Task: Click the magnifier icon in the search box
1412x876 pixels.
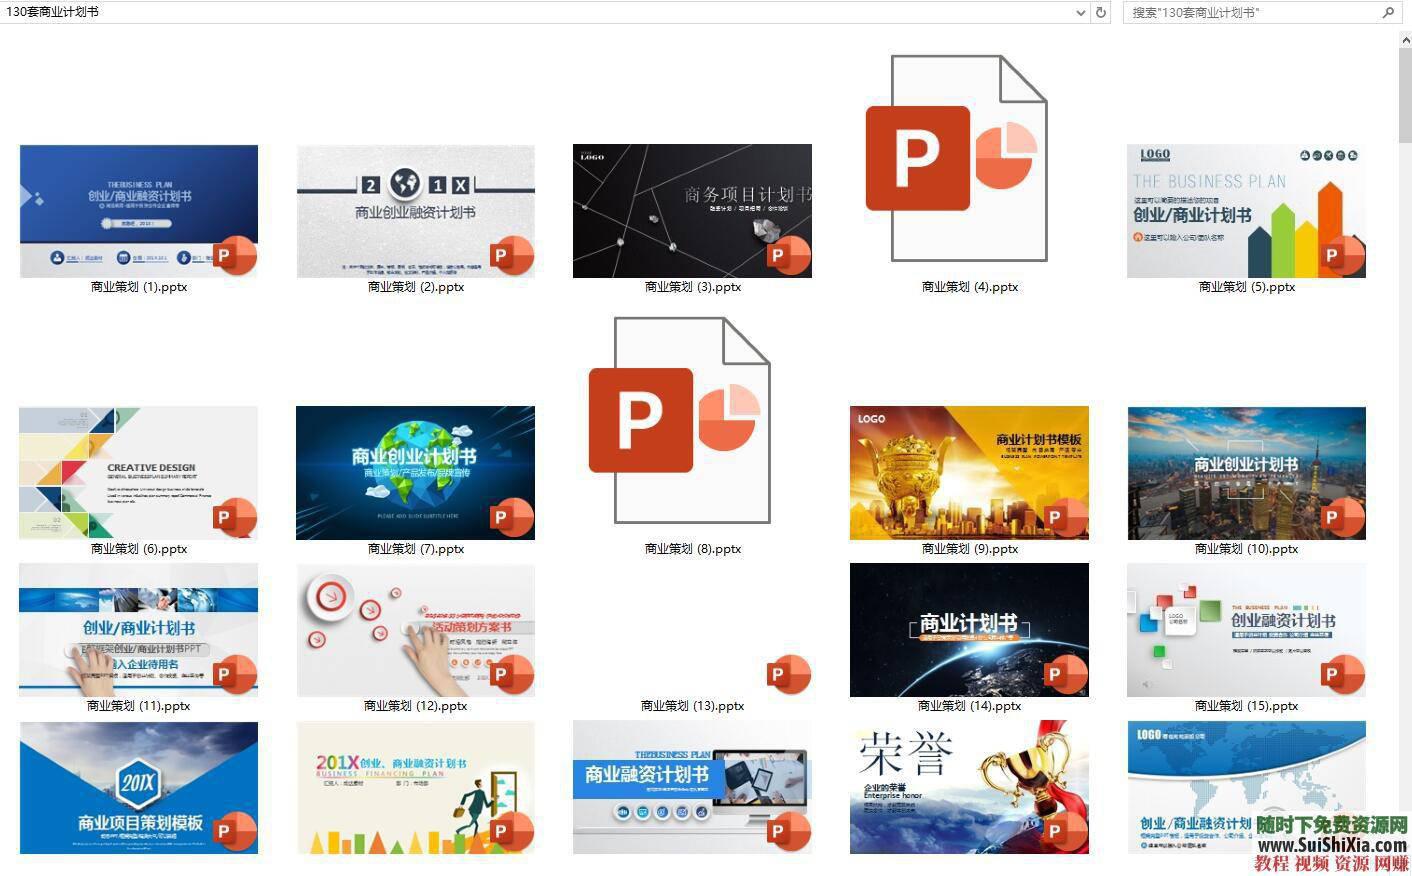Action: pos(1390,12)
